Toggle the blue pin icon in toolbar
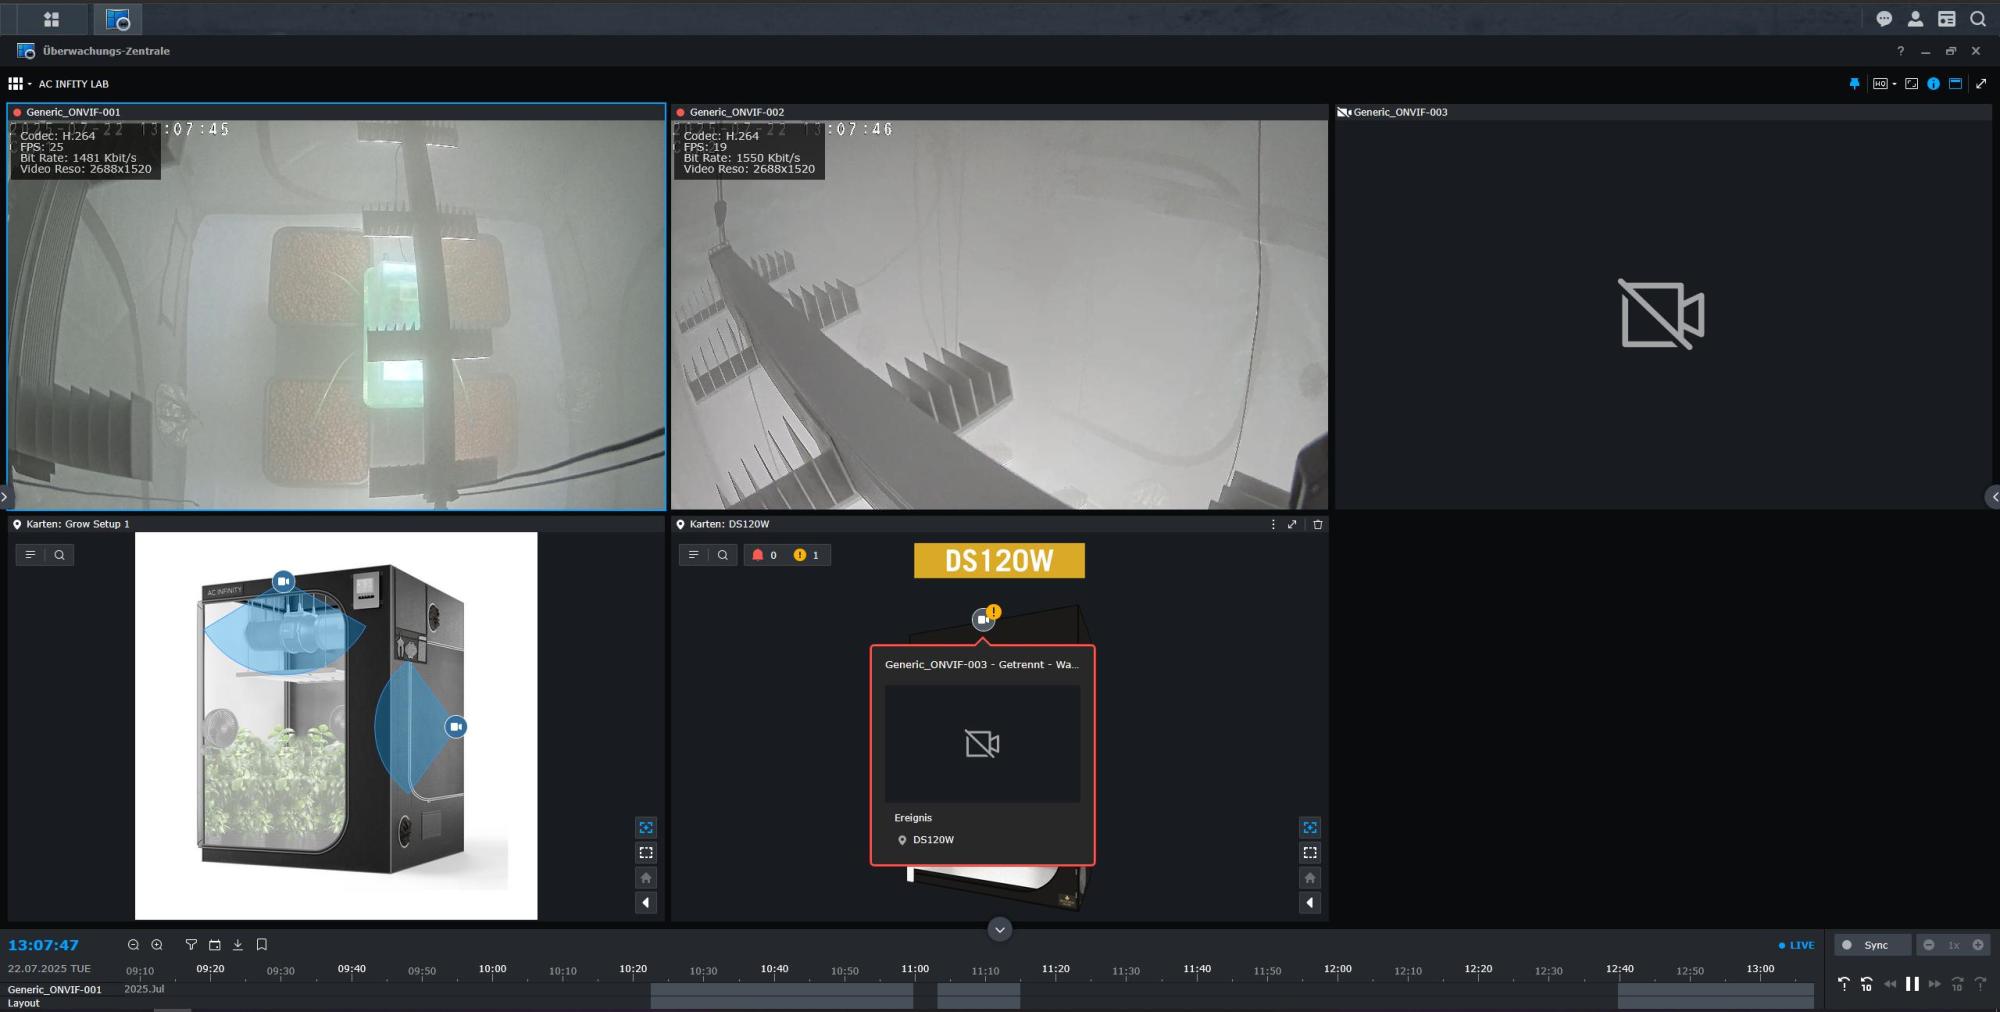Screen dimensions: 2000x1012 tap(1854, 84)
